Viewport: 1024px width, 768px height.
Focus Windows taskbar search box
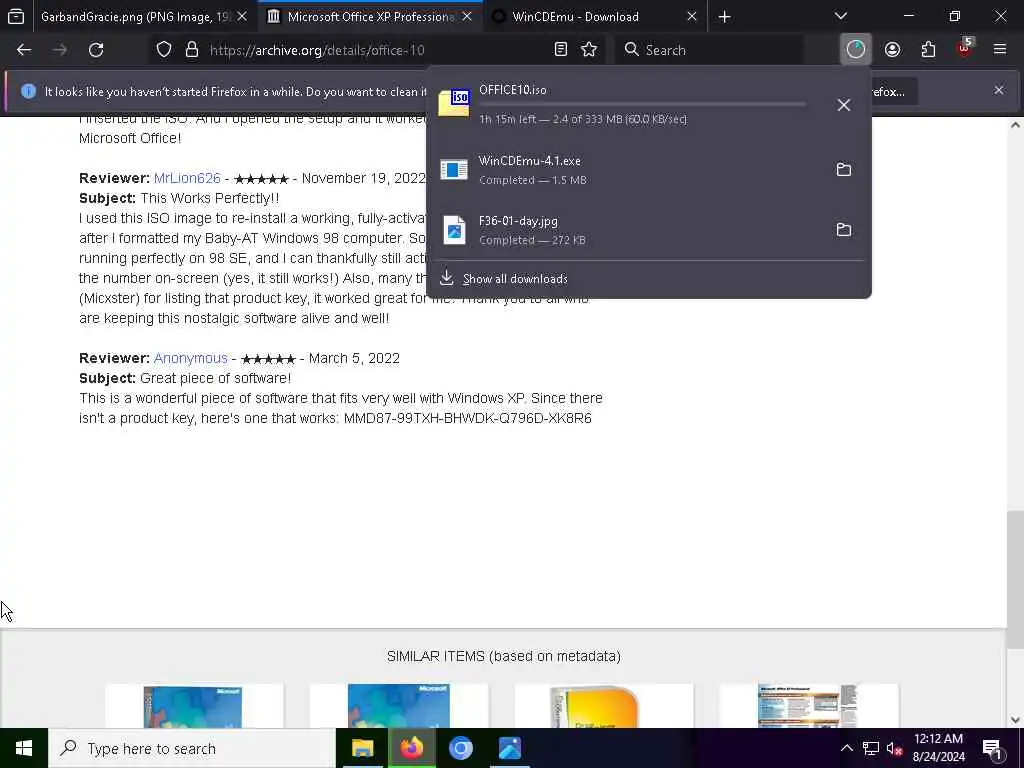192,748
